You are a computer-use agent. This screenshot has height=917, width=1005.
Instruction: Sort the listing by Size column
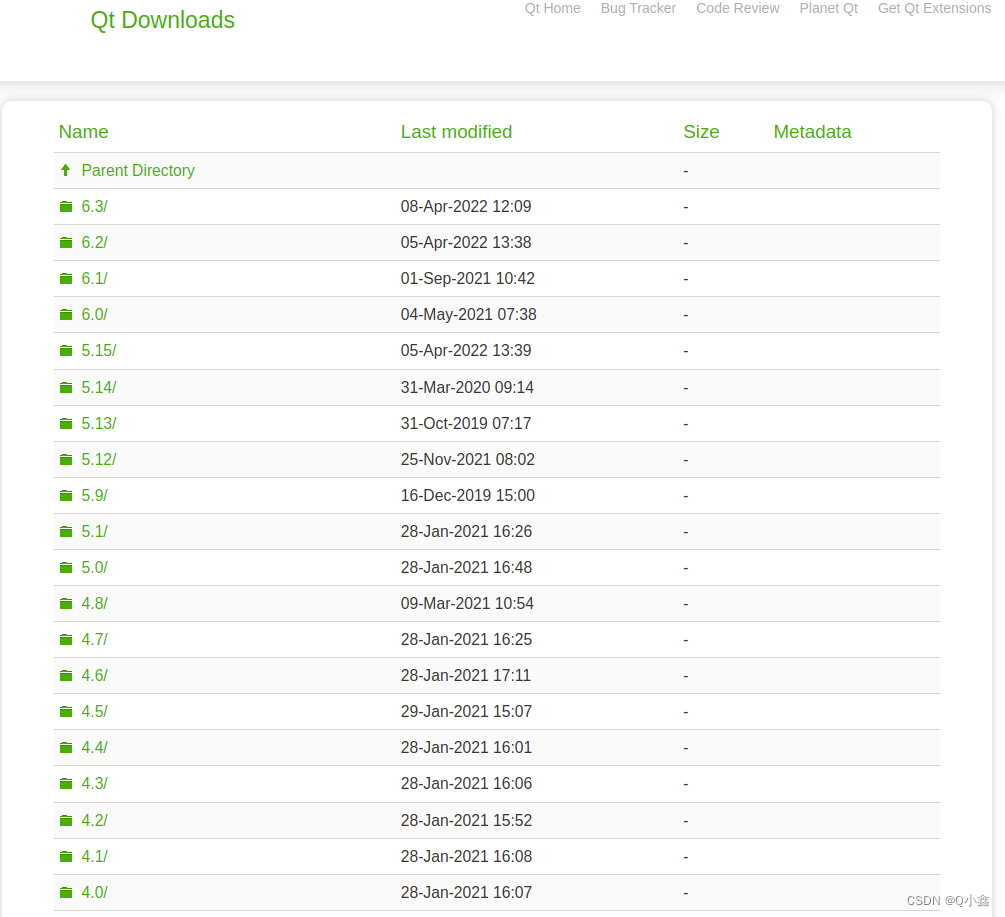click(701, 132)
